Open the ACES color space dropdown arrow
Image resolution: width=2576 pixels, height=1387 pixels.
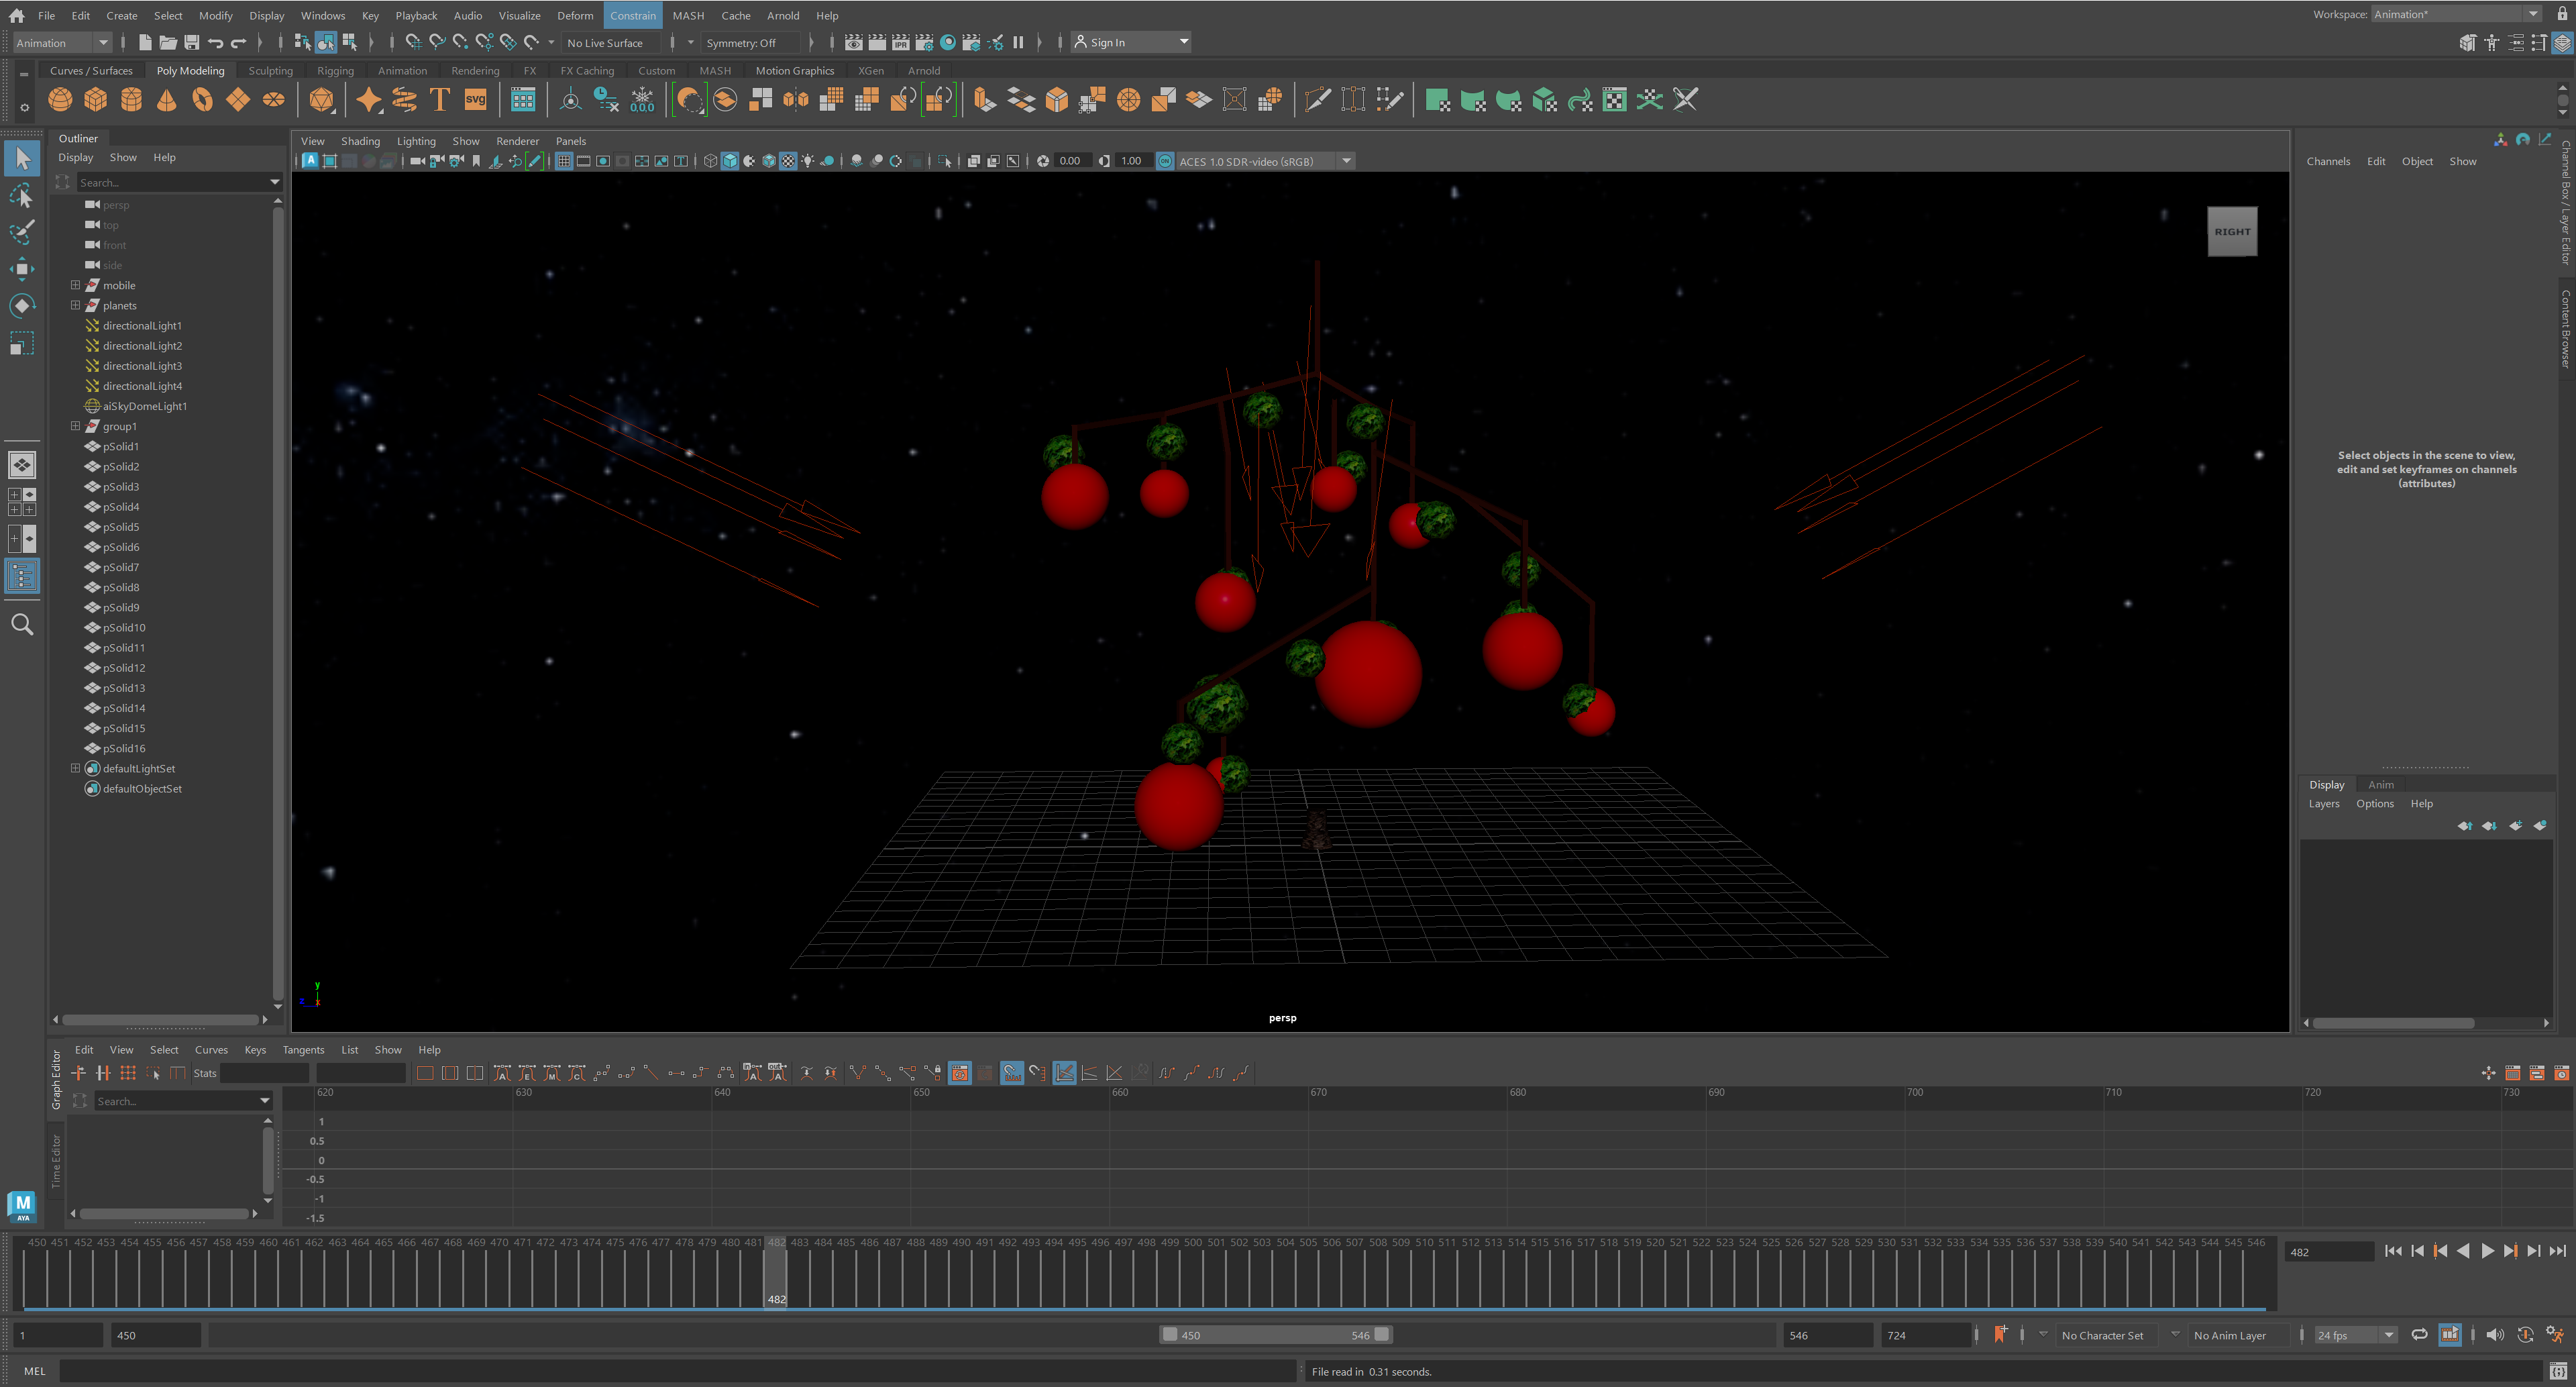pyautogui.click(x=1346, y=161)
